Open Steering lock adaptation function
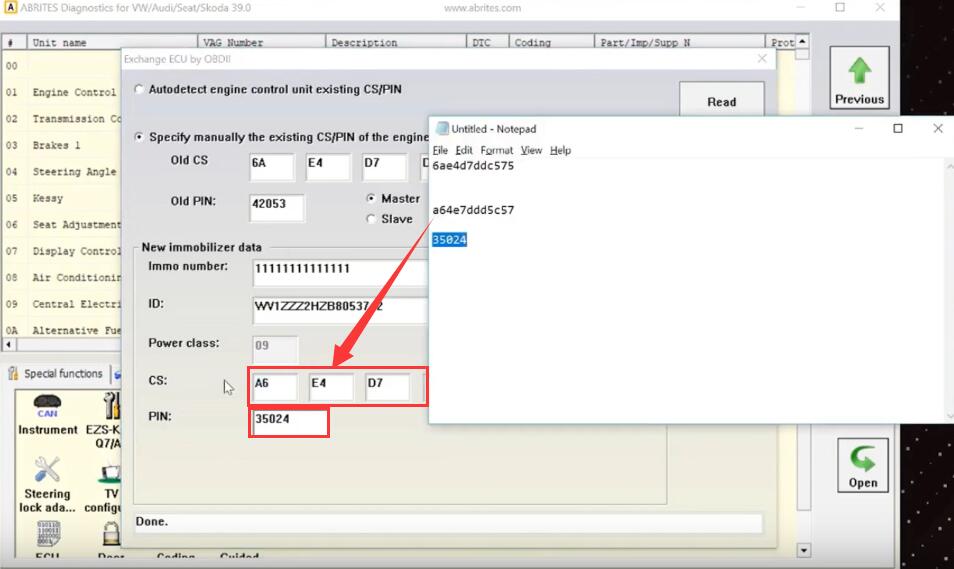 (x=47, y=485)
